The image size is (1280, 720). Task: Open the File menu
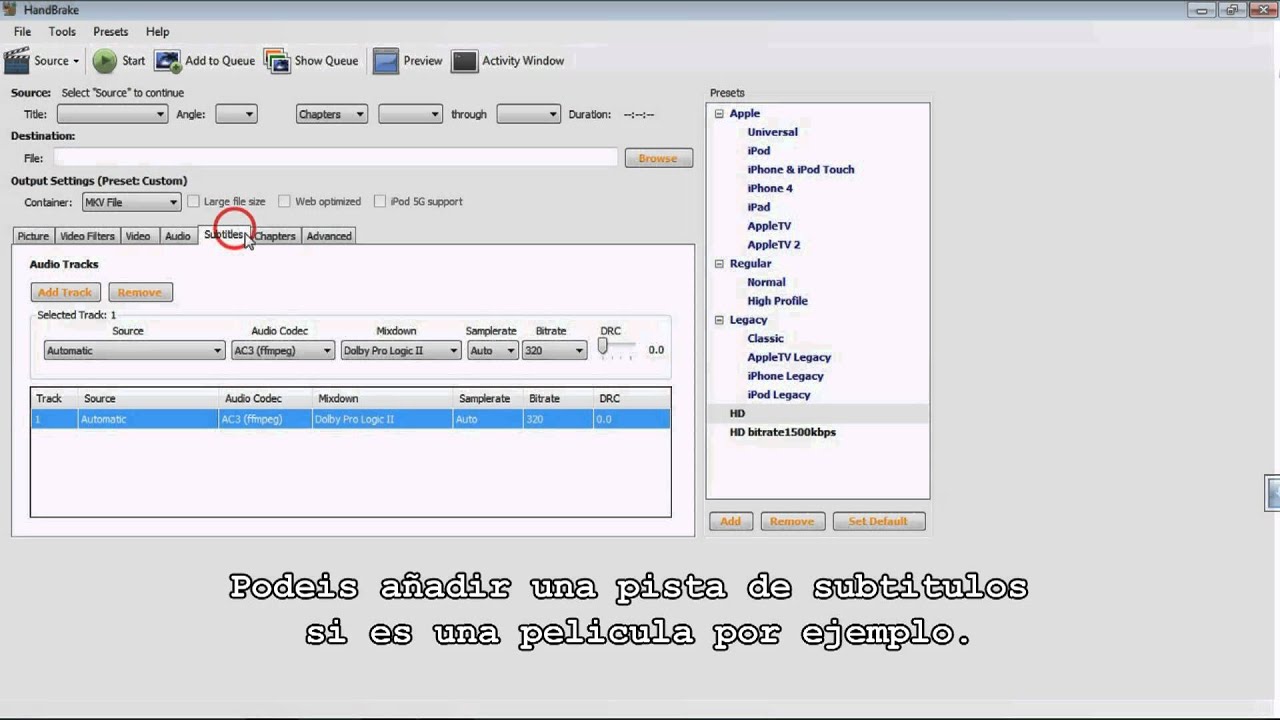22,32
